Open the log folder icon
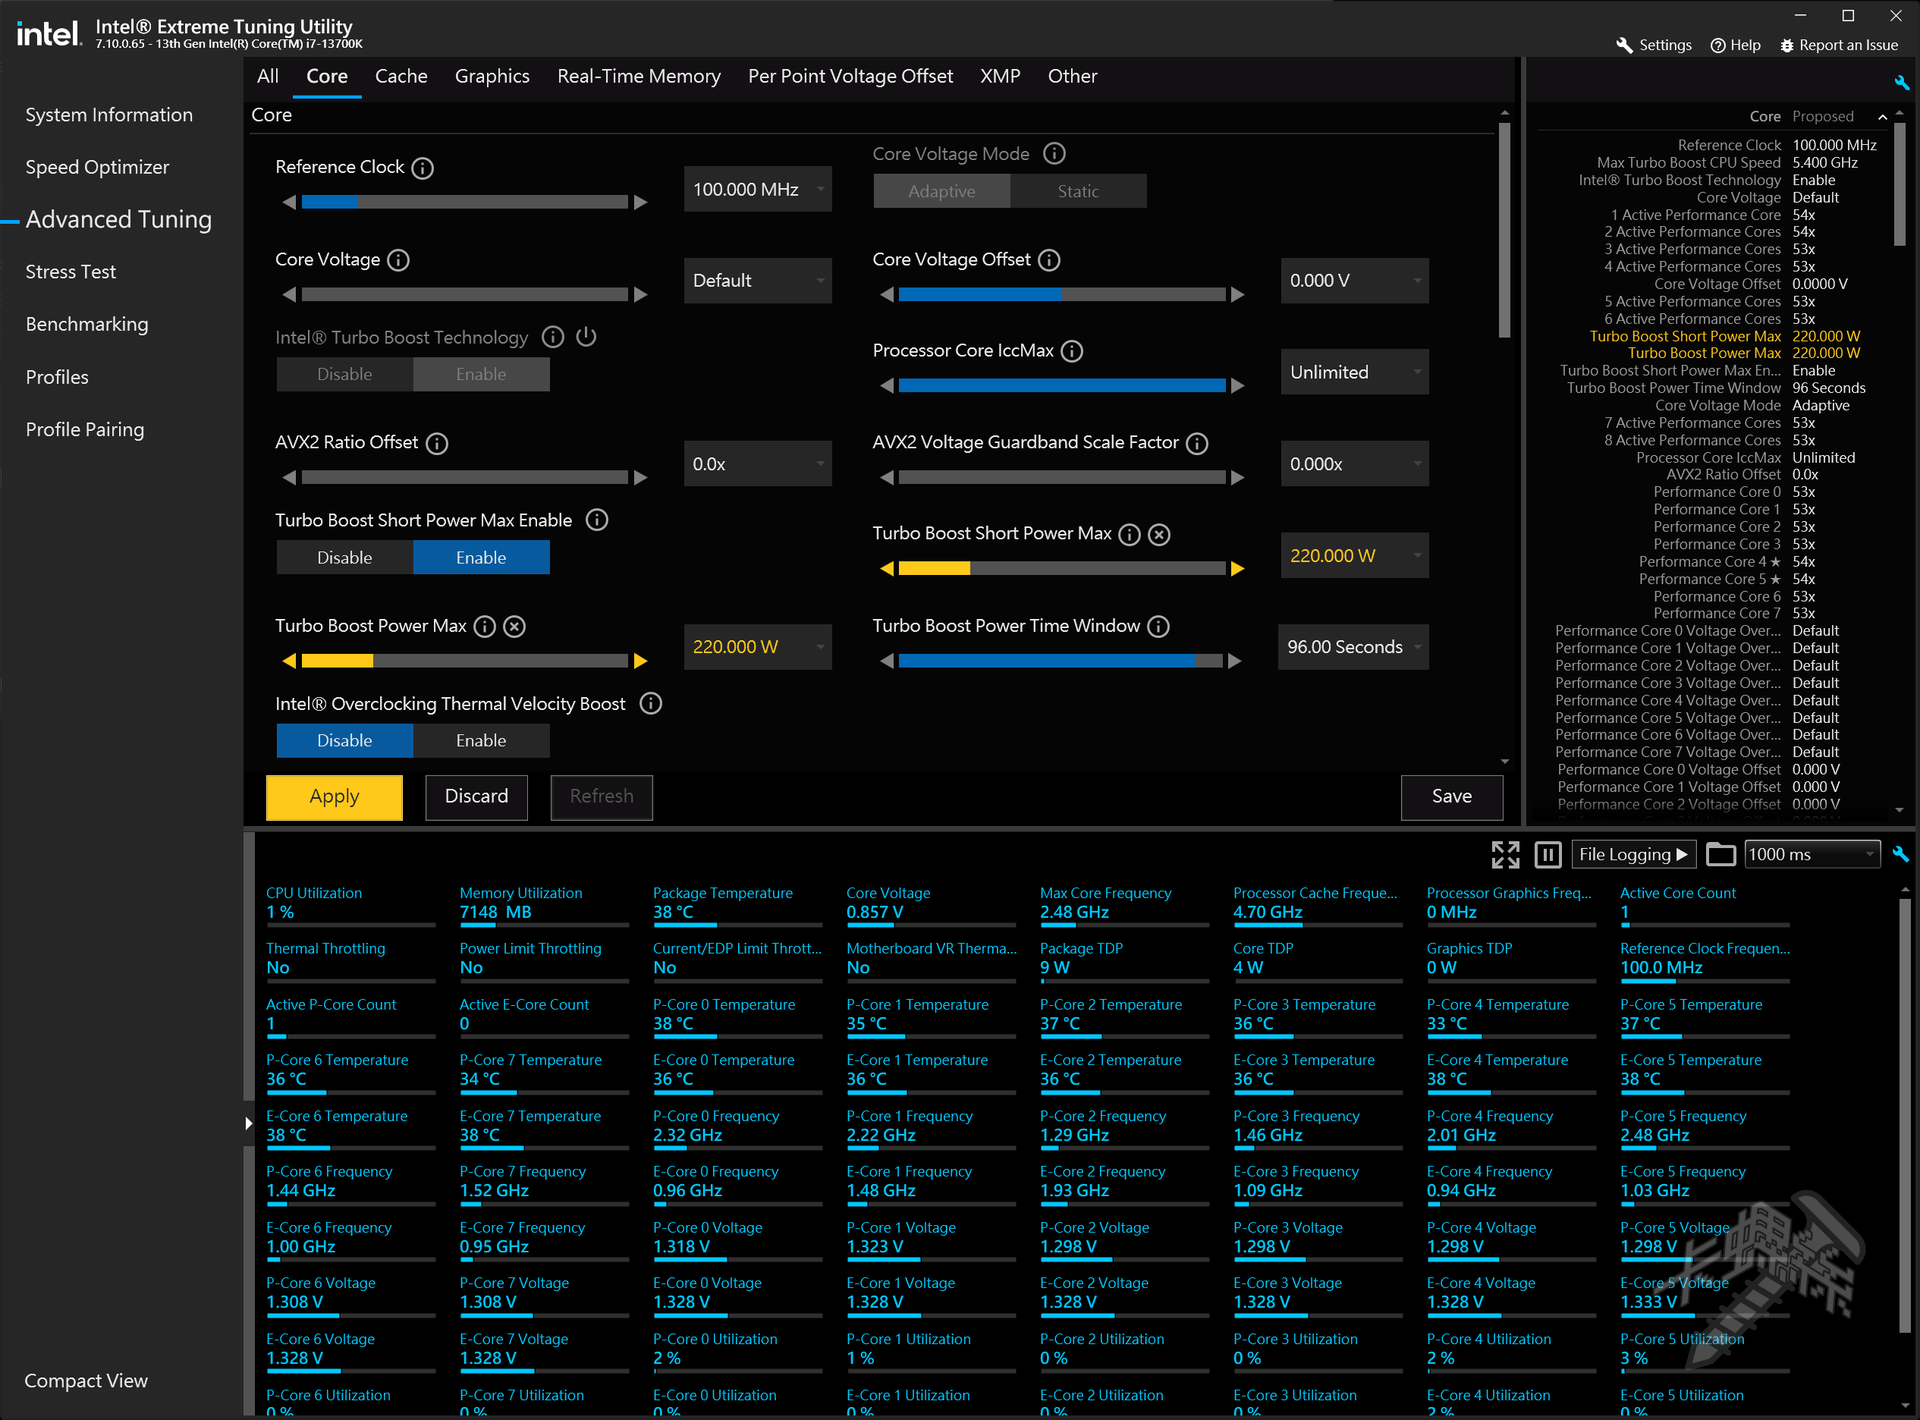1920x1420 pixels. click(1720, 854)
